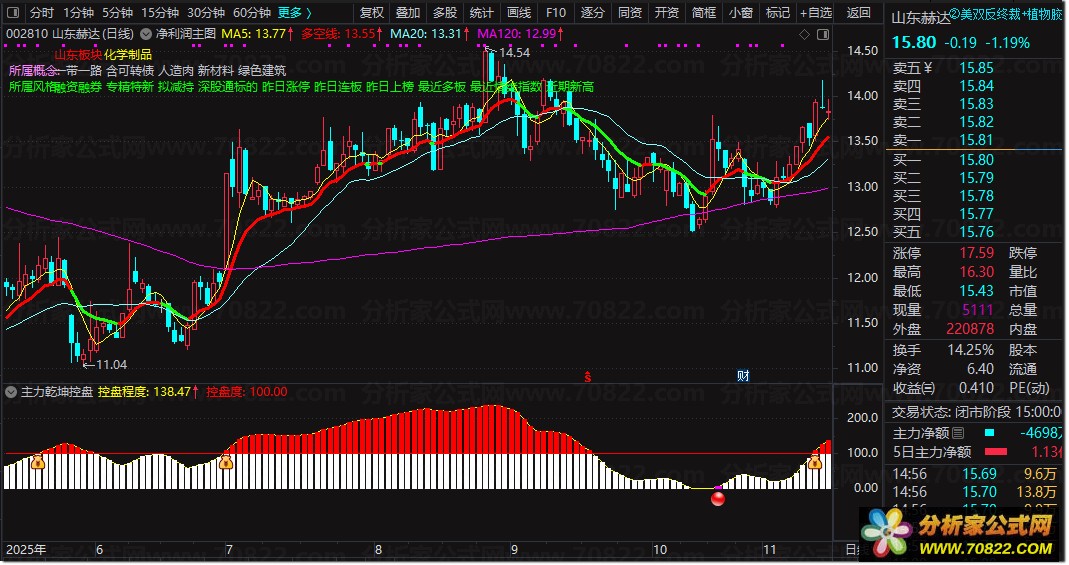Click the blue 财 financial marker
1069x565 pixels.
pos(743,376)
